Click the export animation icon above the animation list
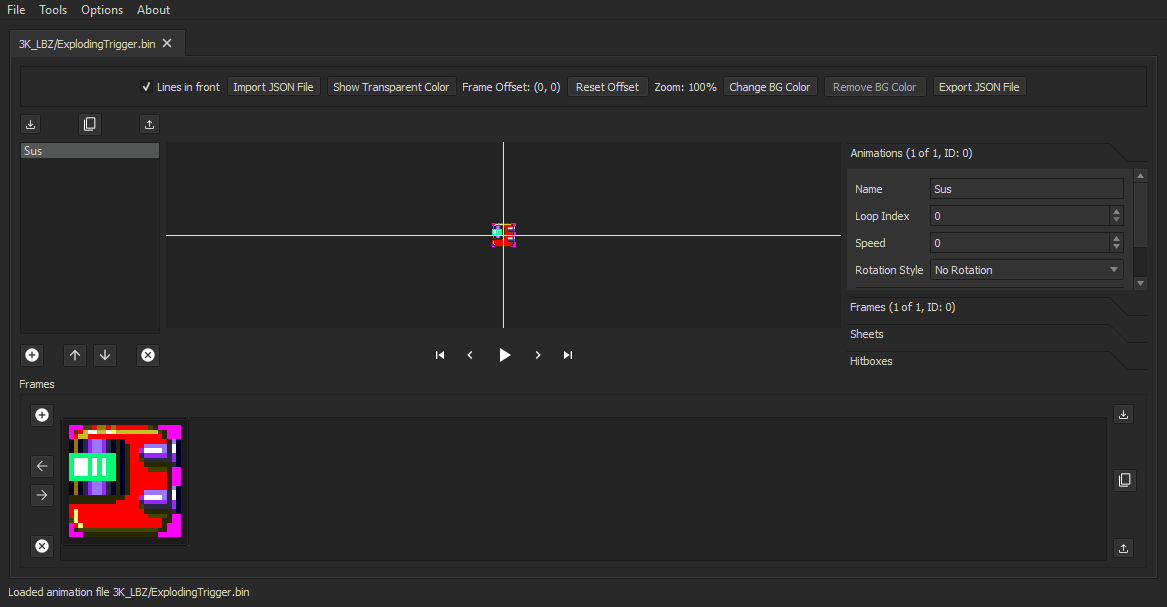This screenshot has height=607, width=1167. (x=149, y=124)
